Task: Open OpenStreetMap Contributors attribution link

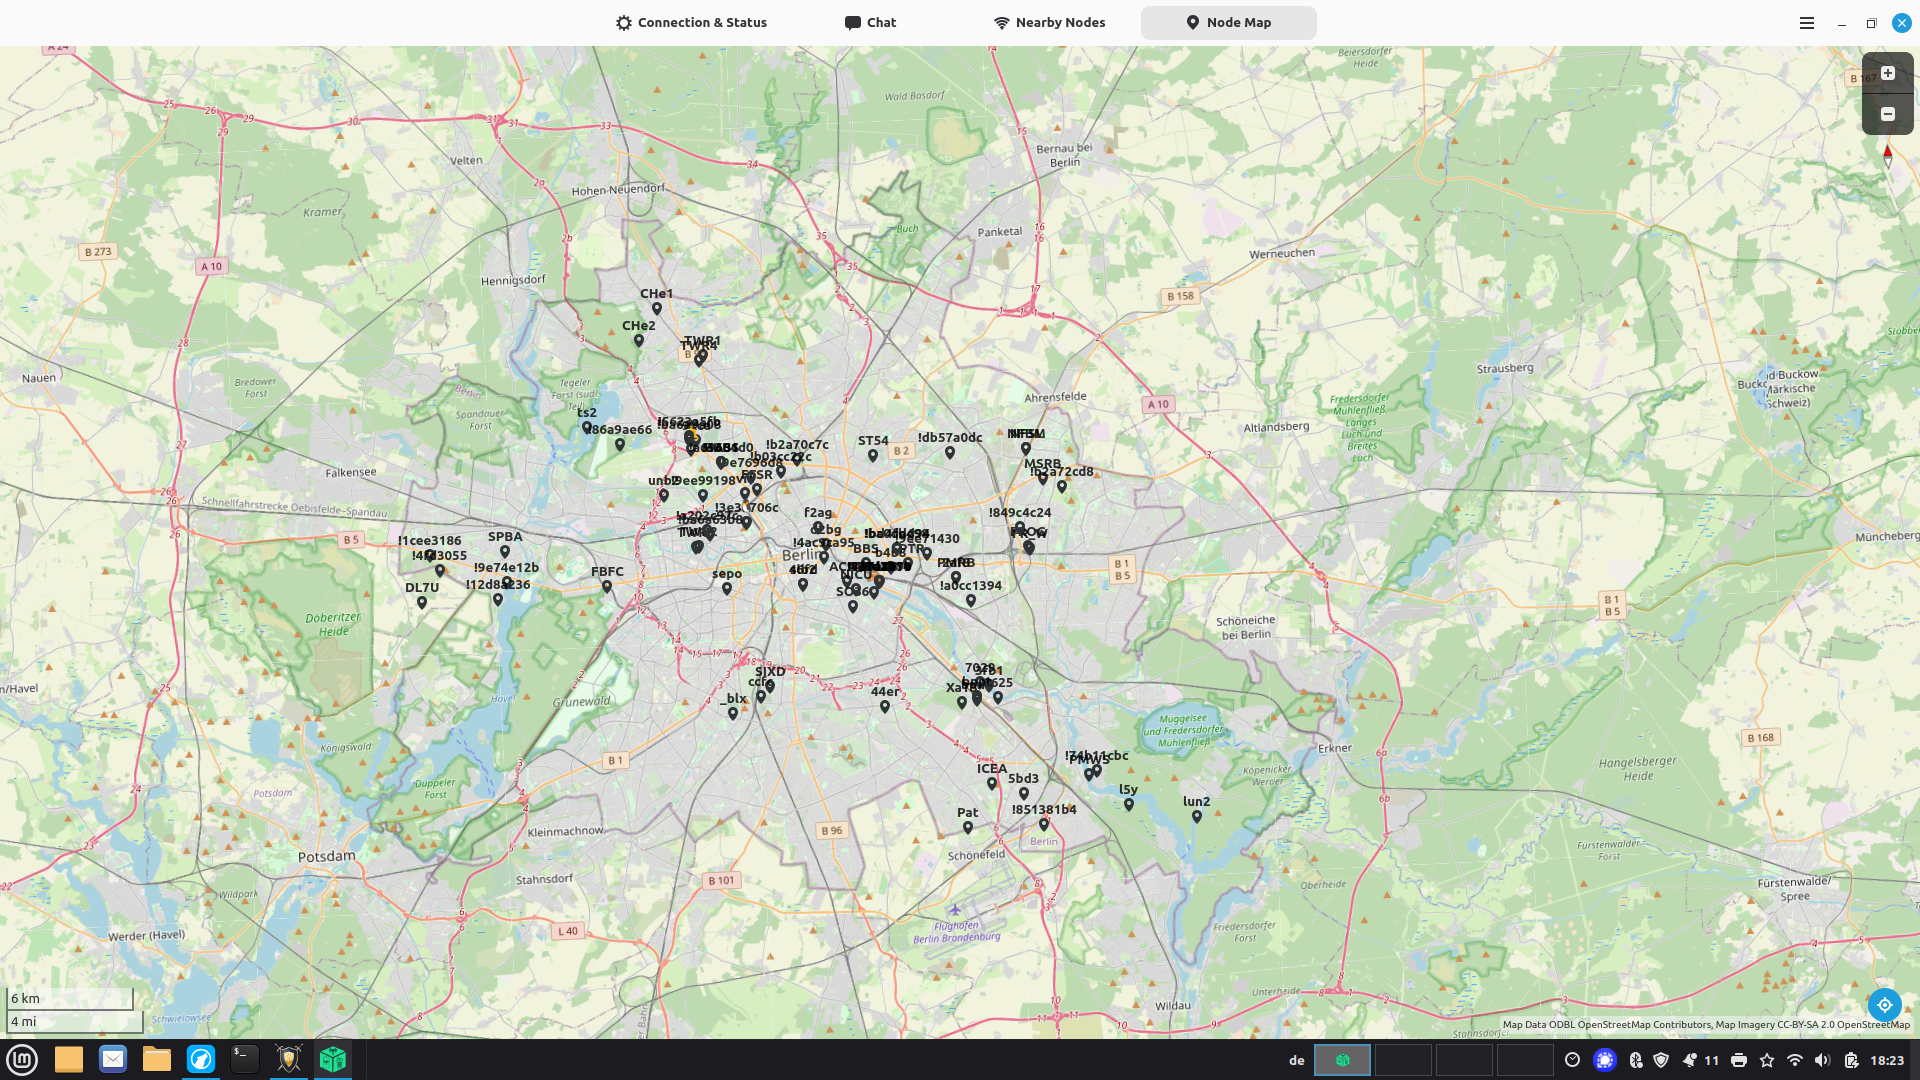Action: (x=1643, y=1024)
